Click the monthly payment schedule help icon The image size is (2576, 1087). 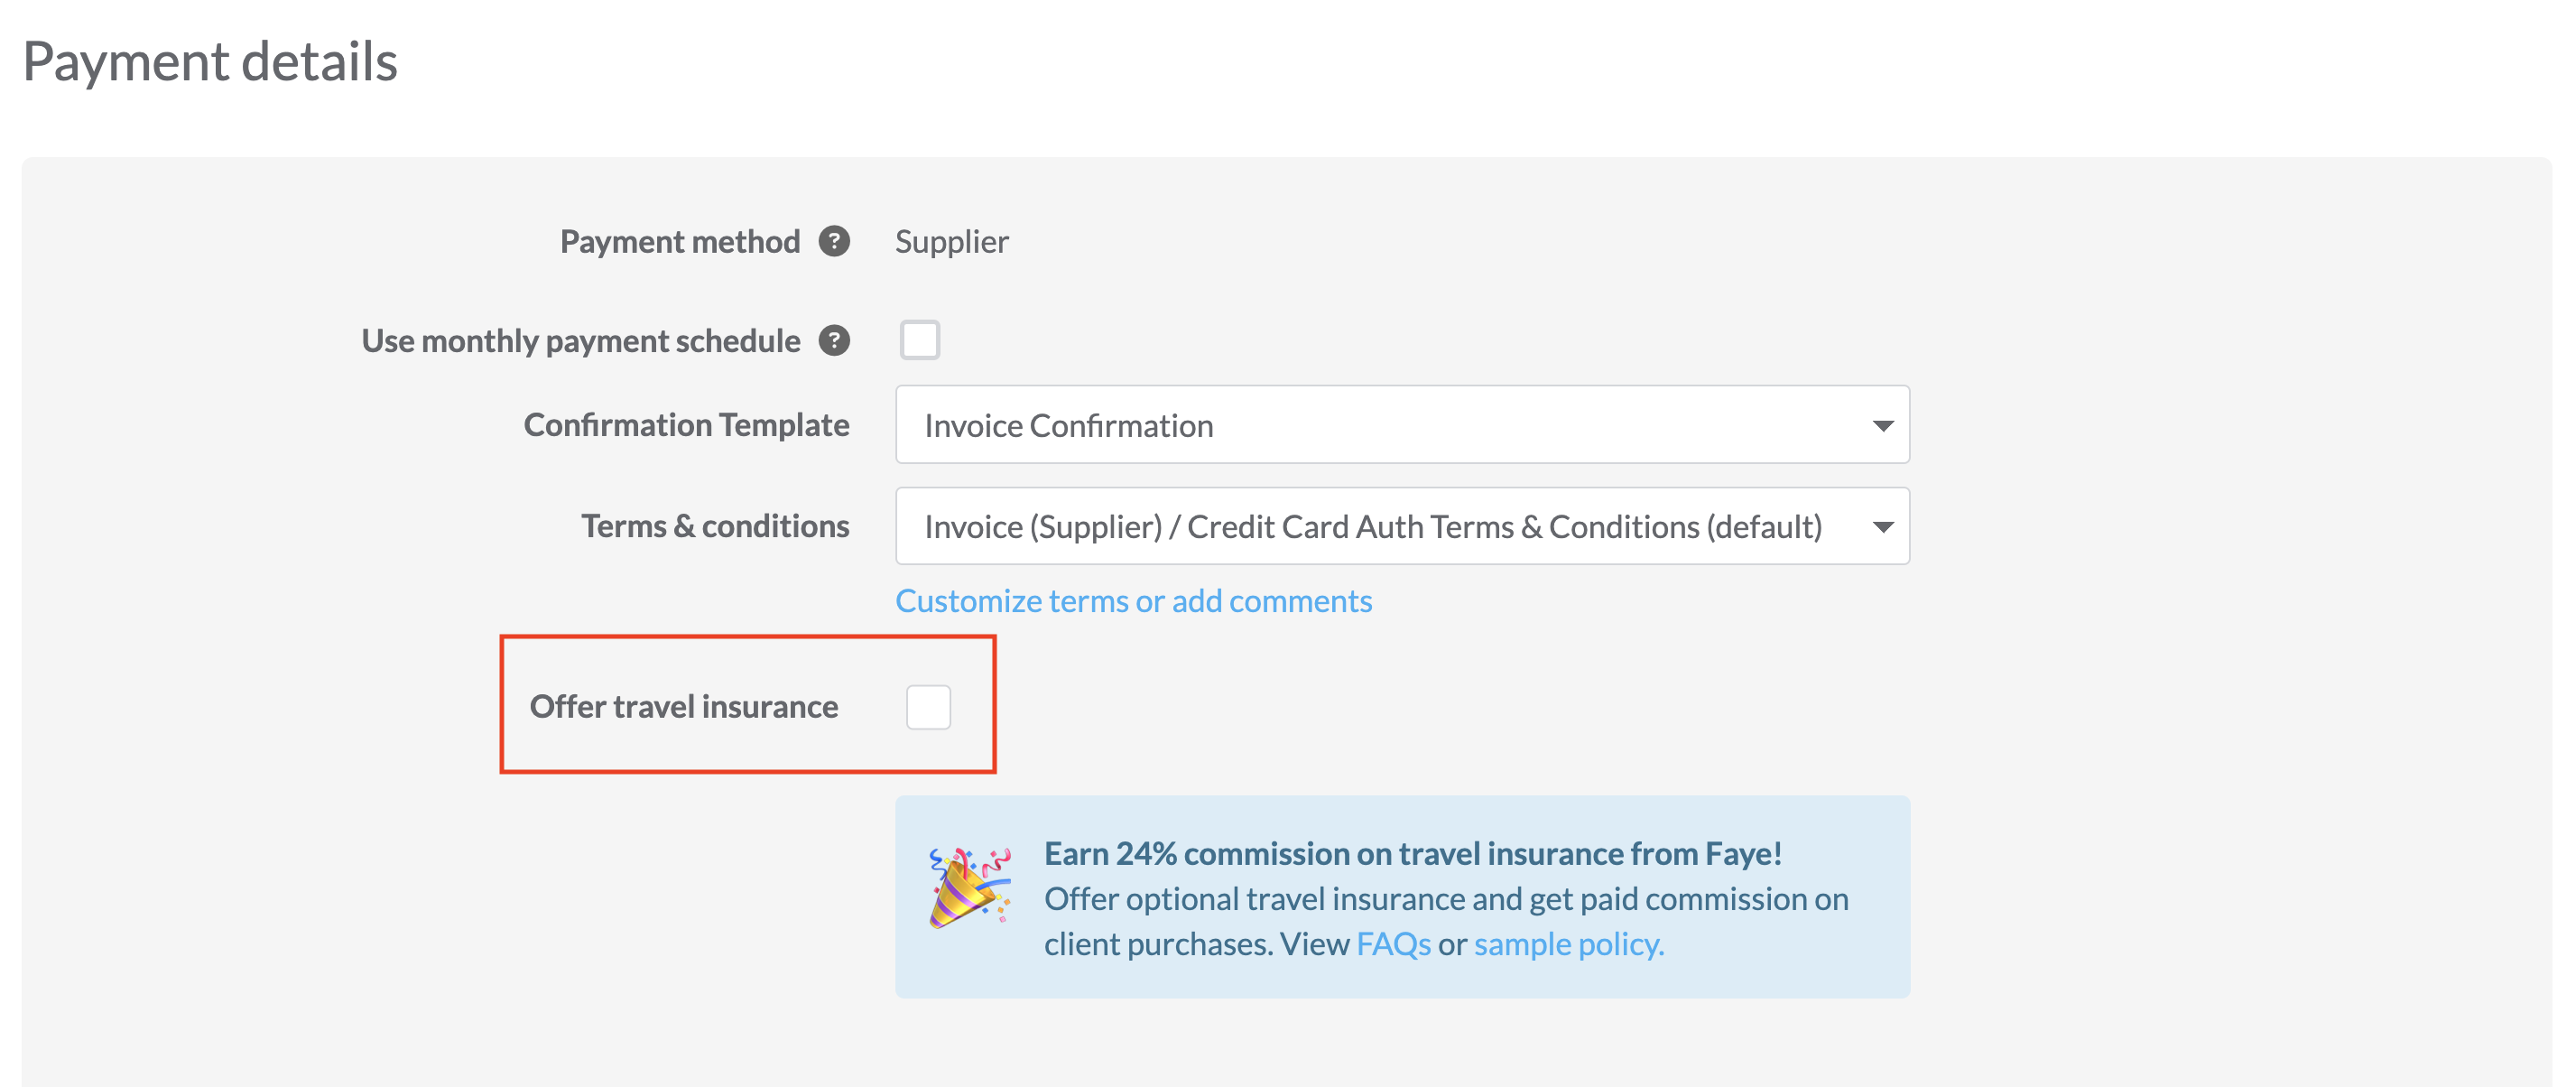coord(834,341)
